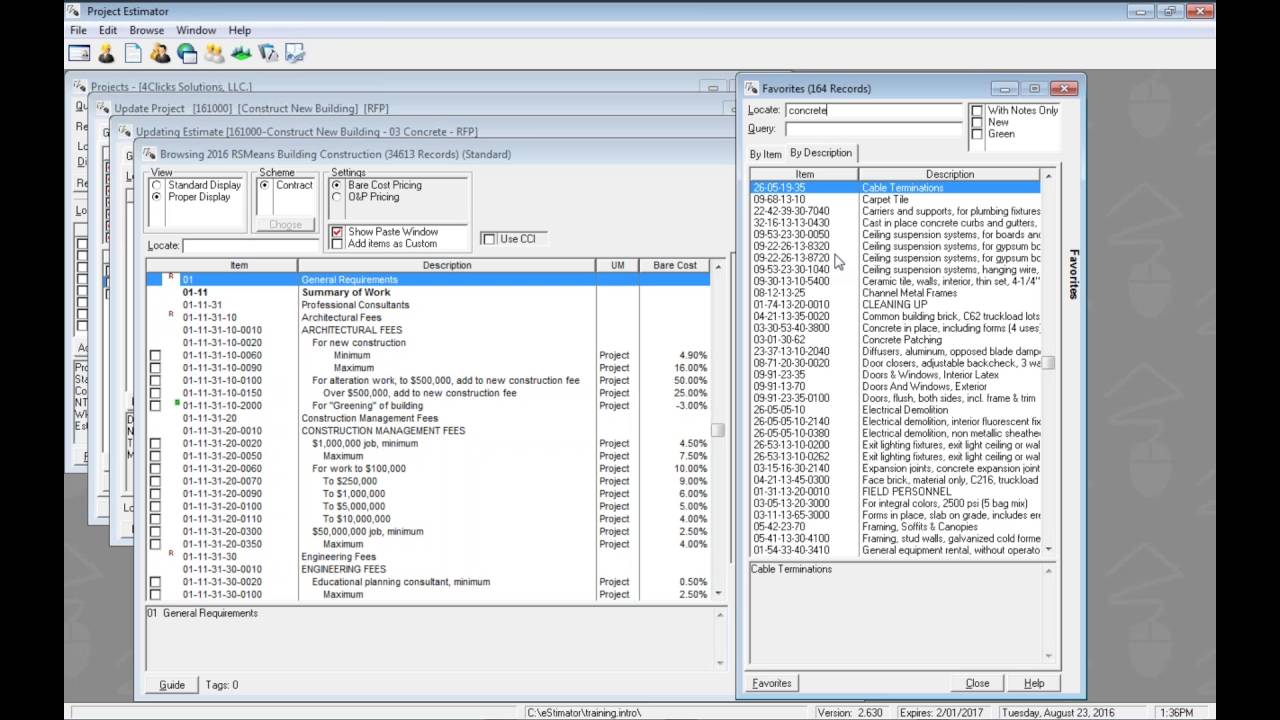Switch to By Item tab

[766, 154]
